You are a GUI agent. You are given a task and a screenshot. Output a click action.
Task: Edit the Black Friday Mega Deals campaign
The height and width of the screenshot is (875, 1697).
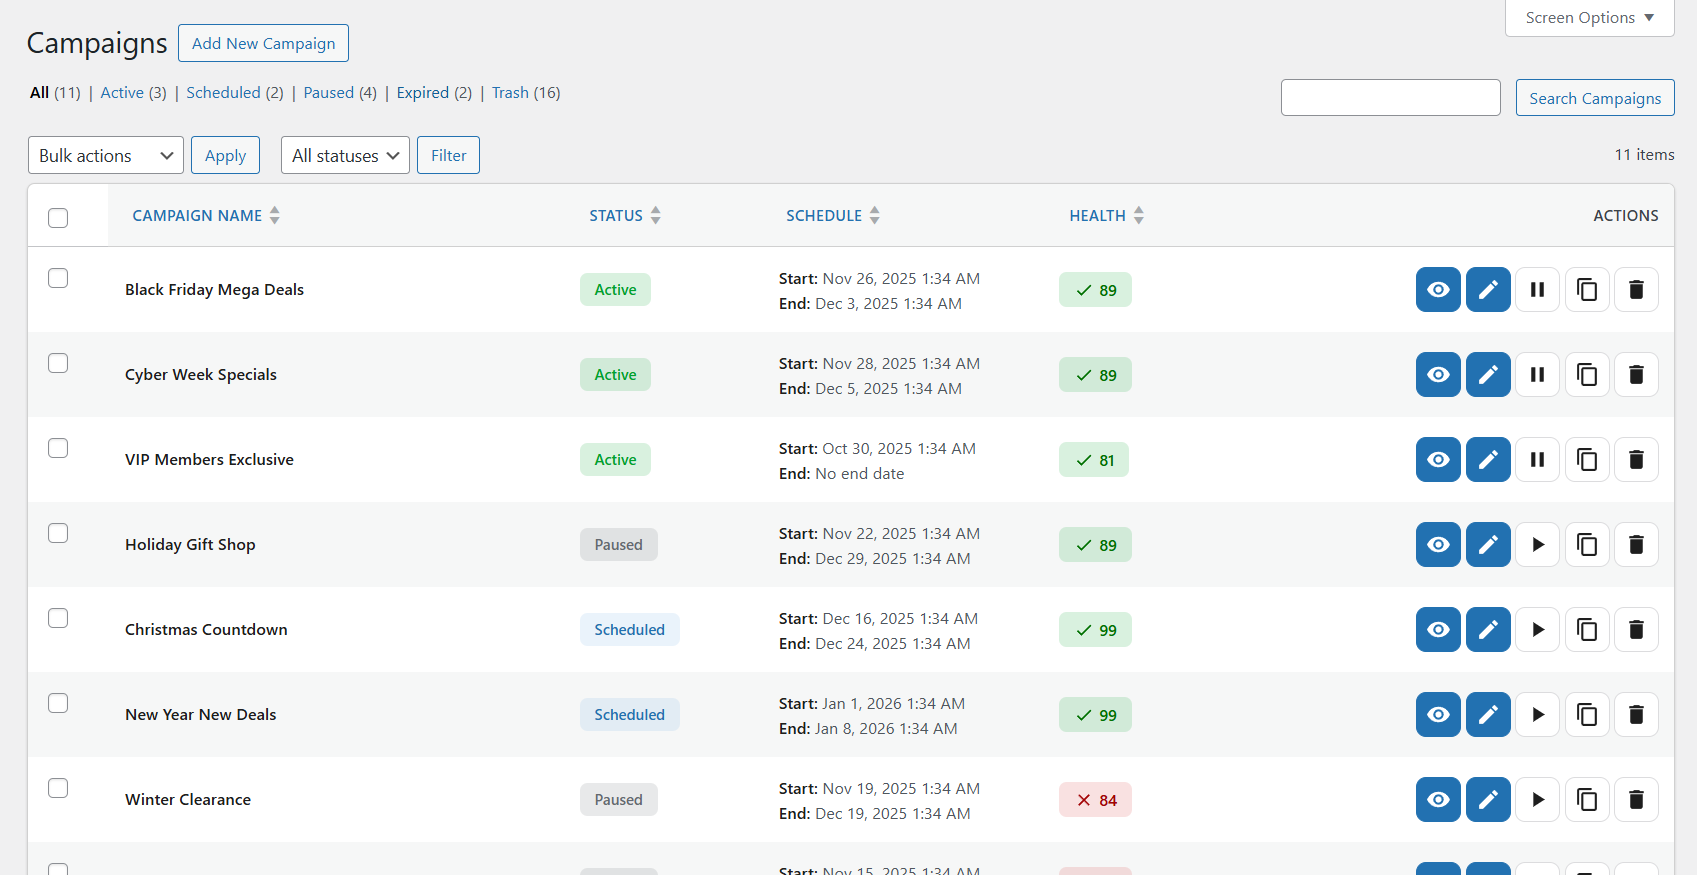(x=1488, y=290)
